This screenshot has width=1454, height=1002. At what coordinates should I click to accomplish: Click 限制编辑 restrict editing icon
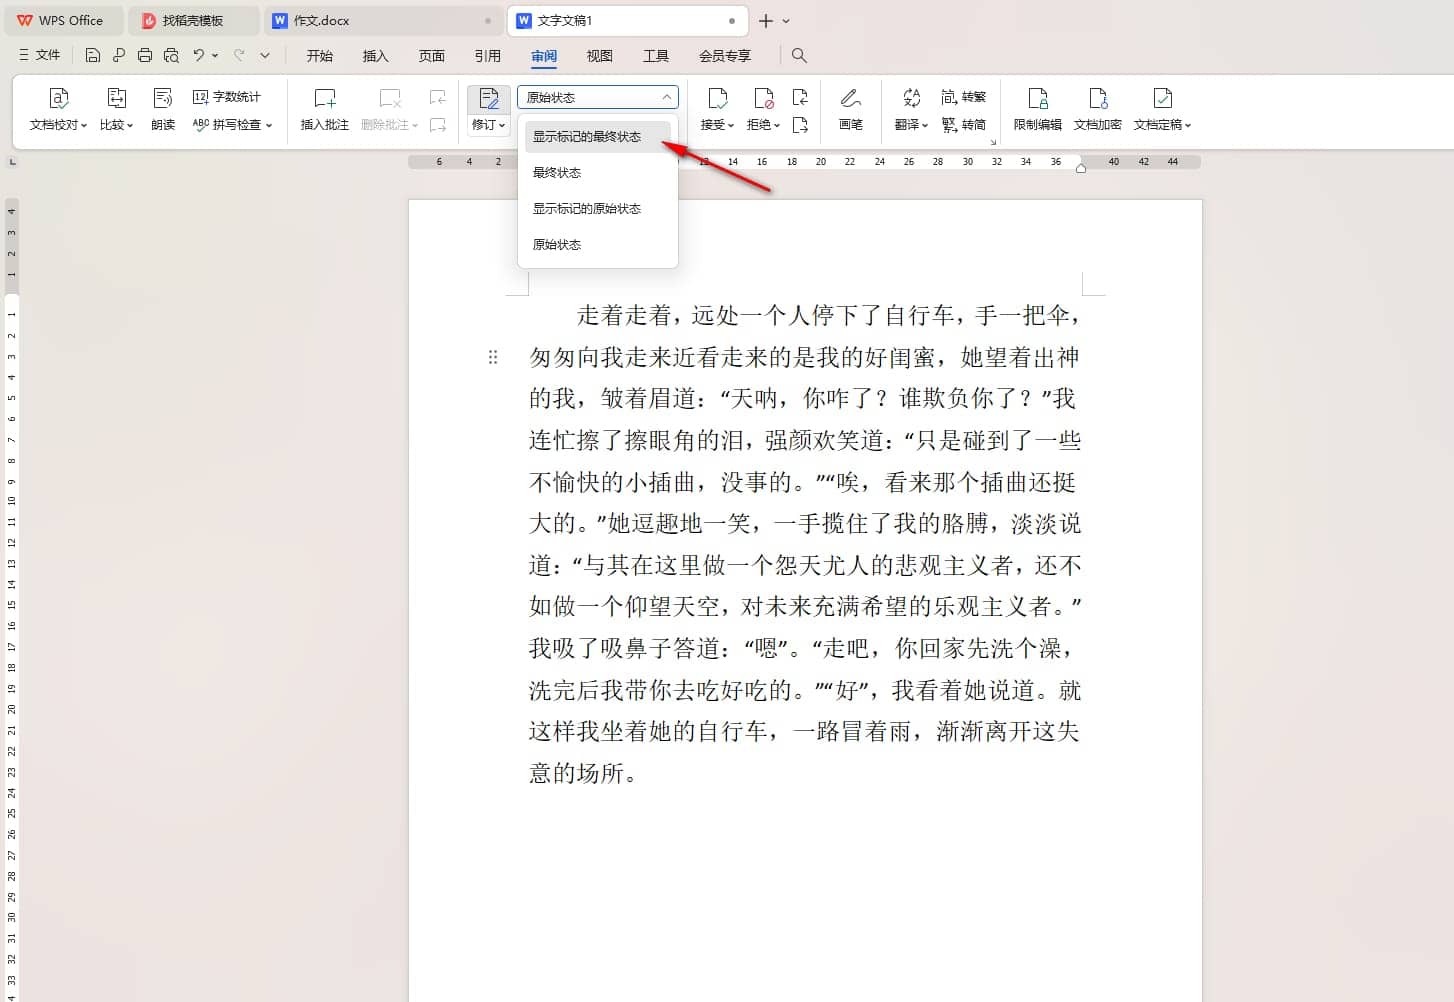[x=1038, y=98]
